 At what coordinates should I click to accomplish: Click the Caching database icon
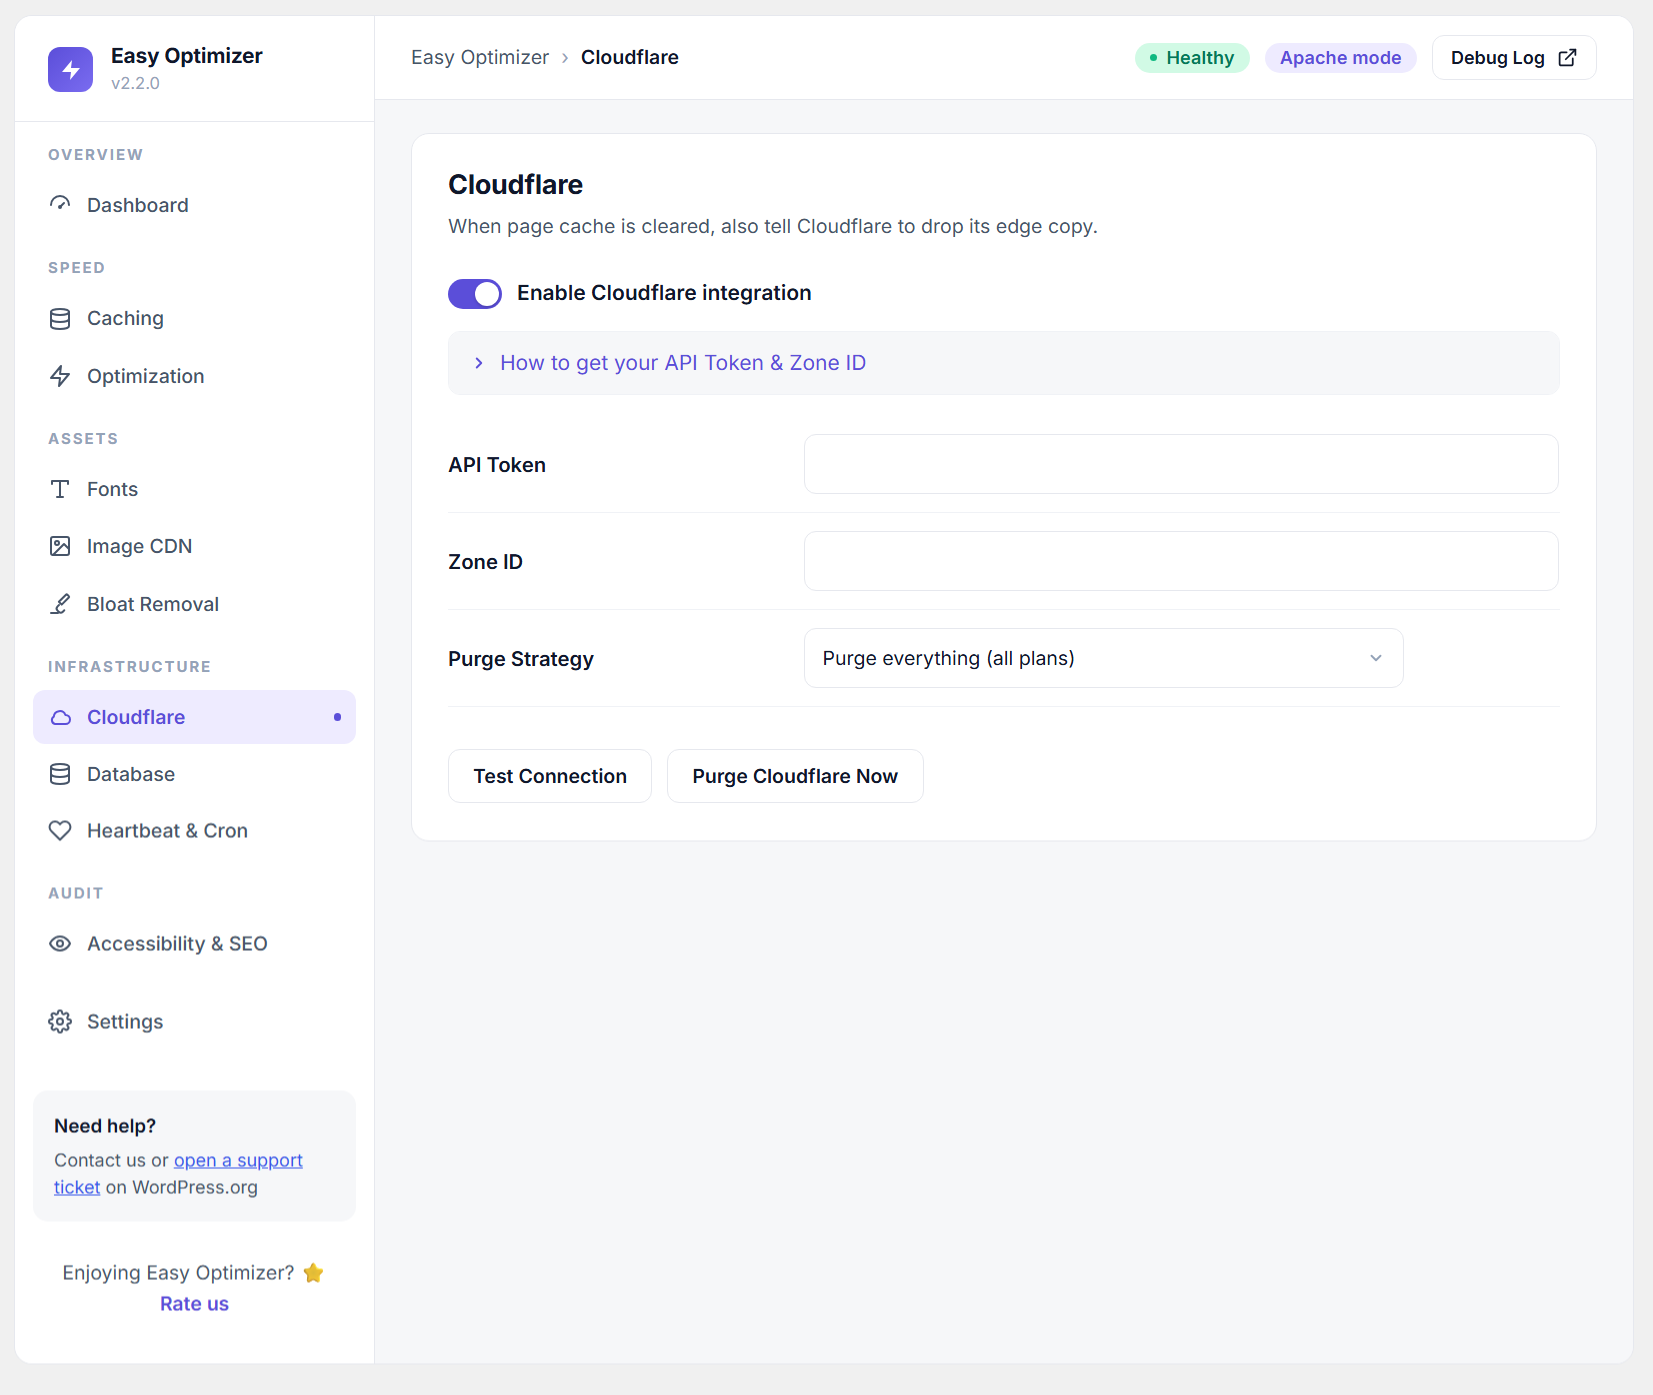60,319
